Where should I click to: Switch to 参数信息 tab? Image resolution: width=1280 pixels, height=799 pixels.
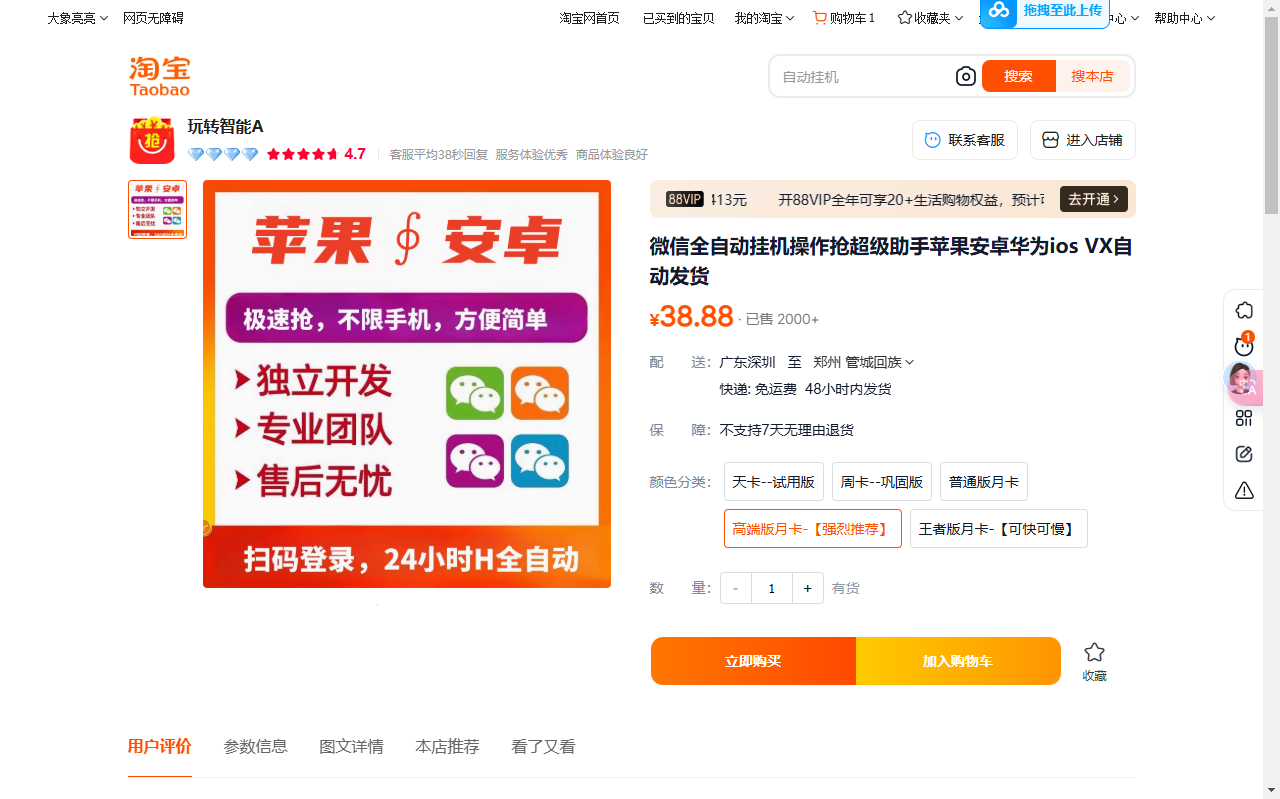point(256,746)
